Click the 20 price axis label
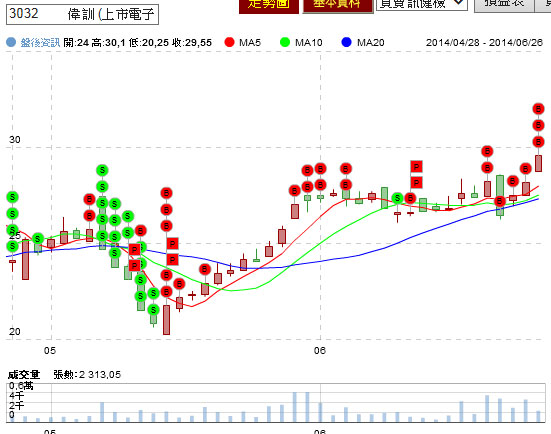This screenshot has height=434, width=551. pyautogui.click(x=14, y=331)
